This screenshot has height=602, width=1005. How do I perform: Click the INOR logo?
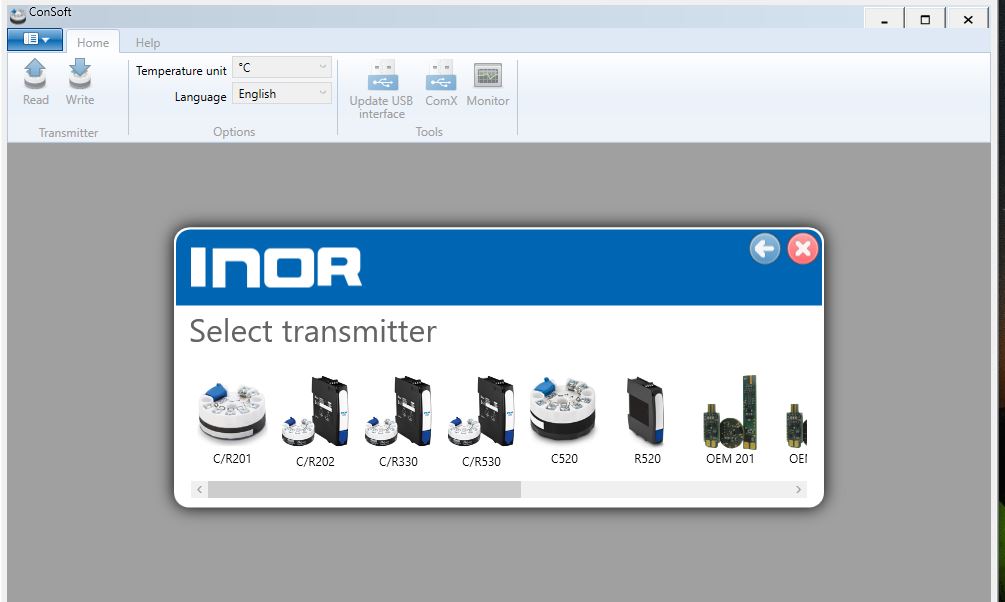click(276, 267)
